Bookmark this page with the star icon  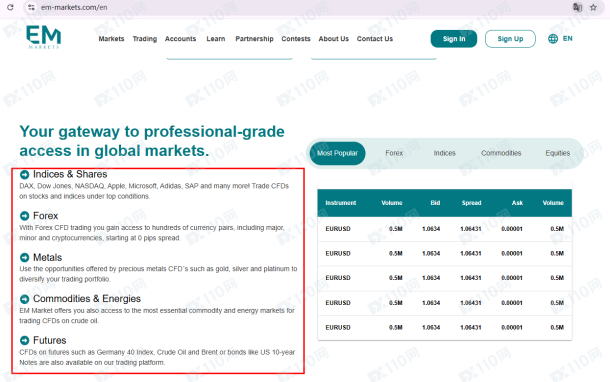pos(593,7)
